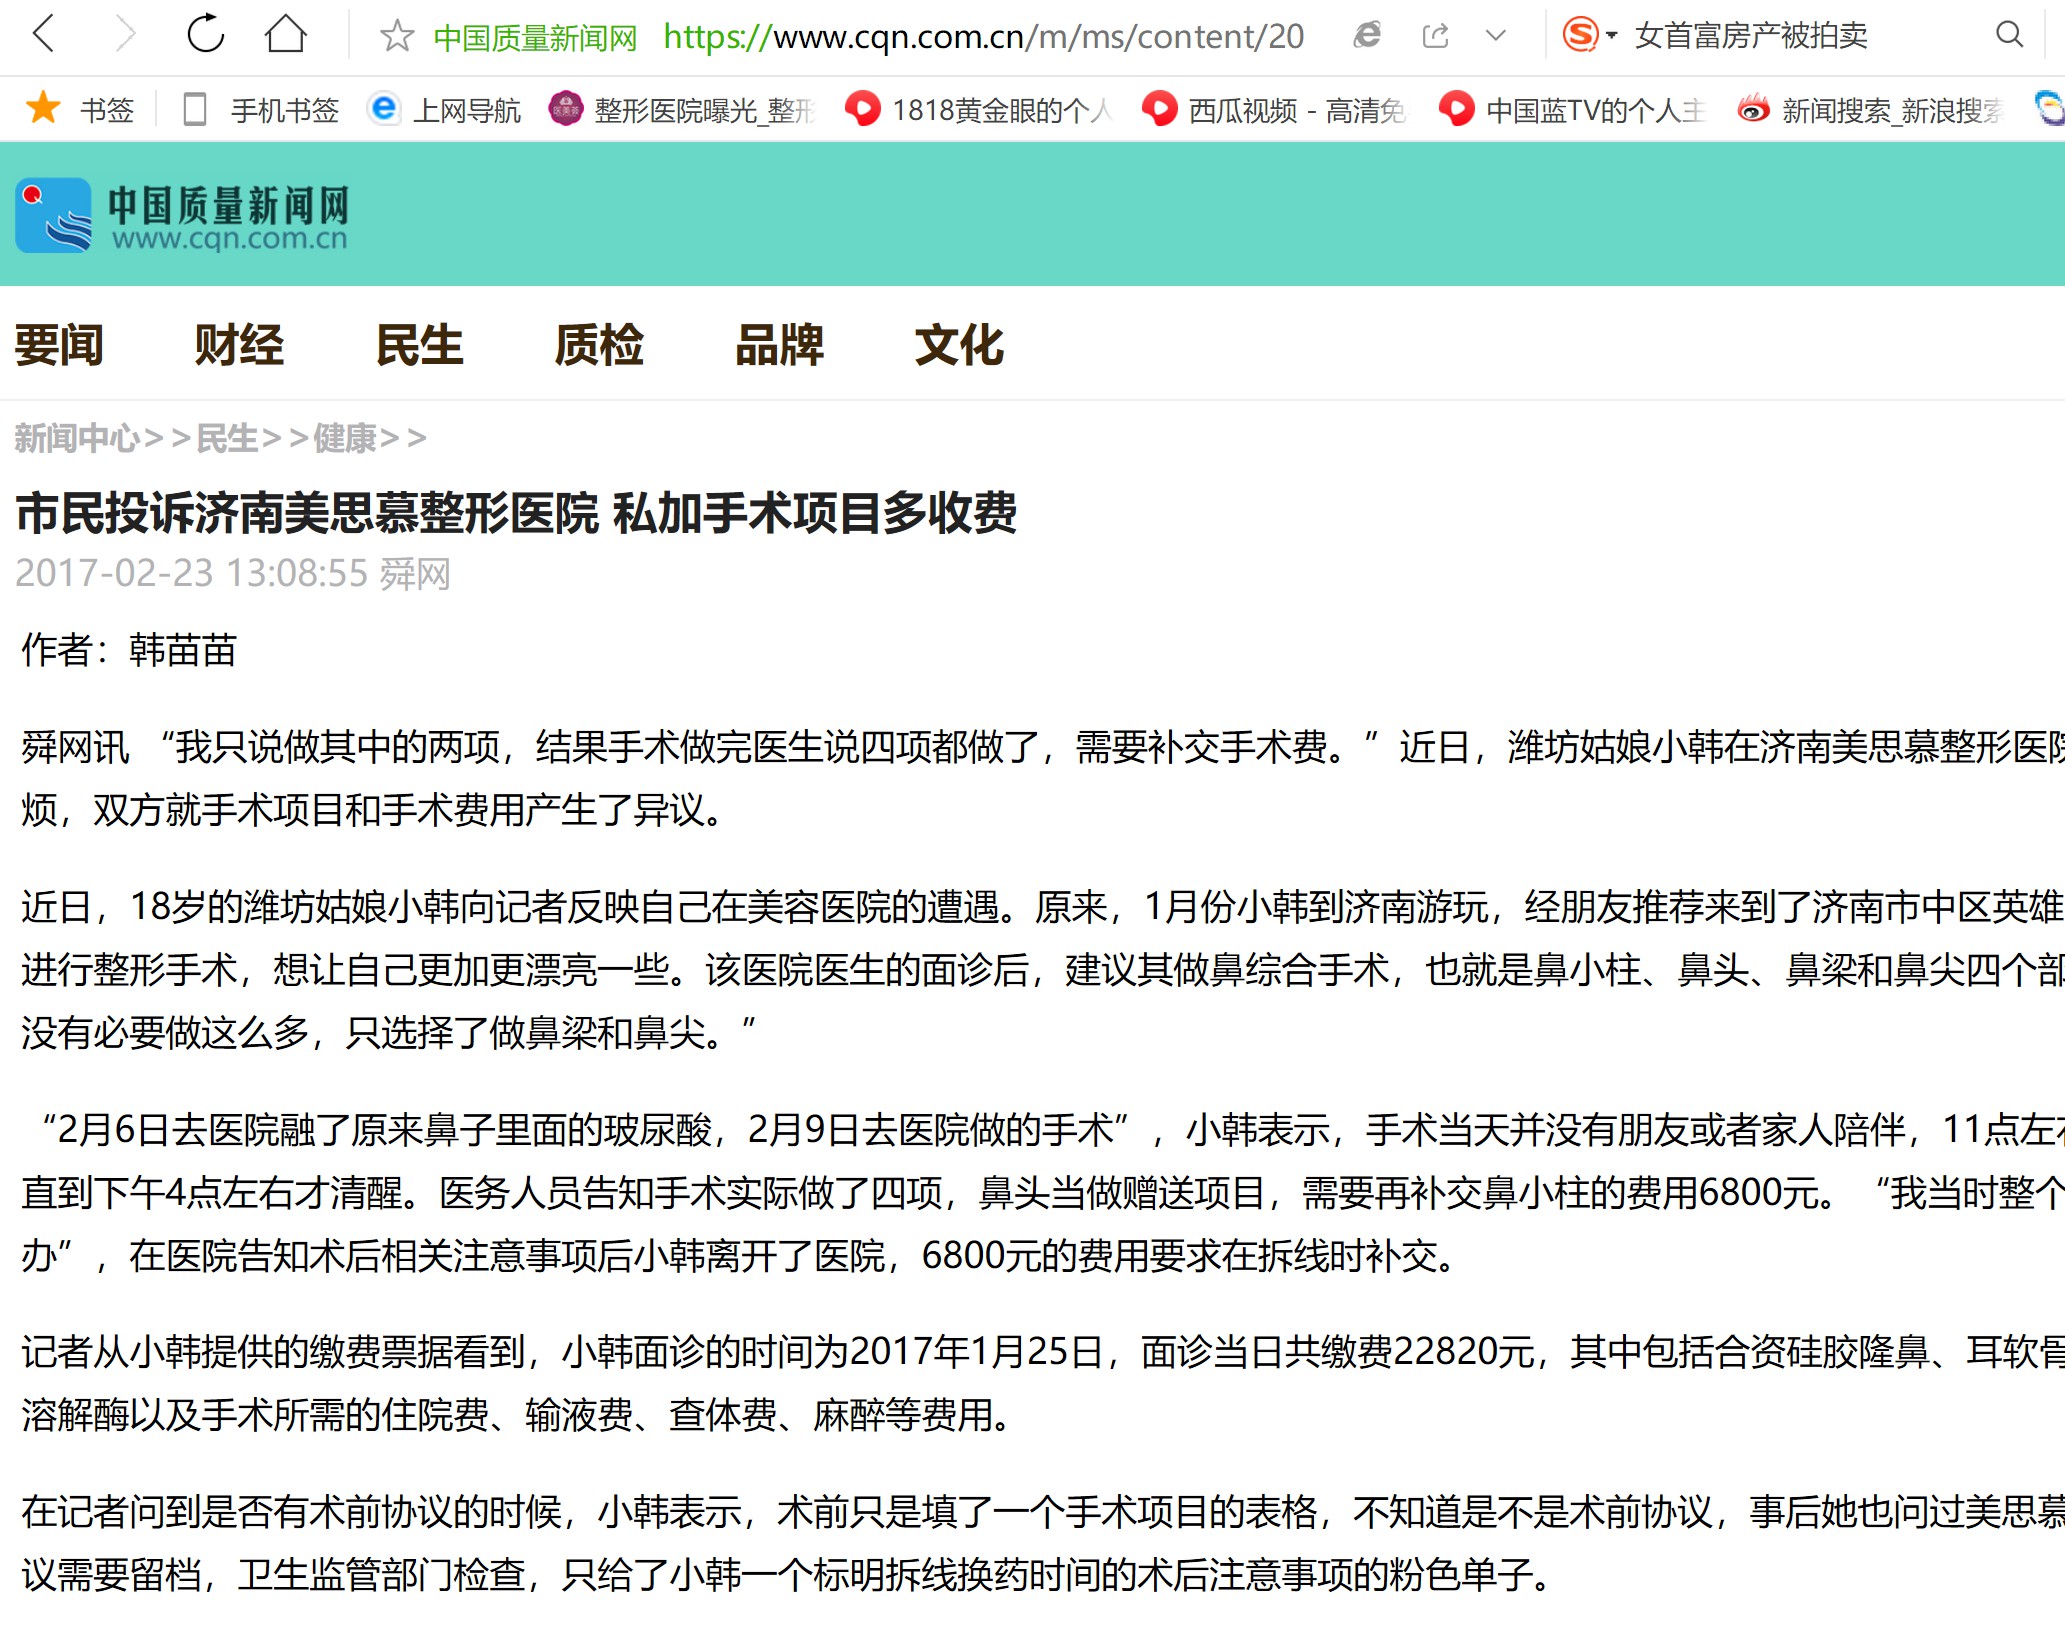Click the green 中国质量新闻网 site name in address bar
2065x1632 pixels.
pos(536,38)
